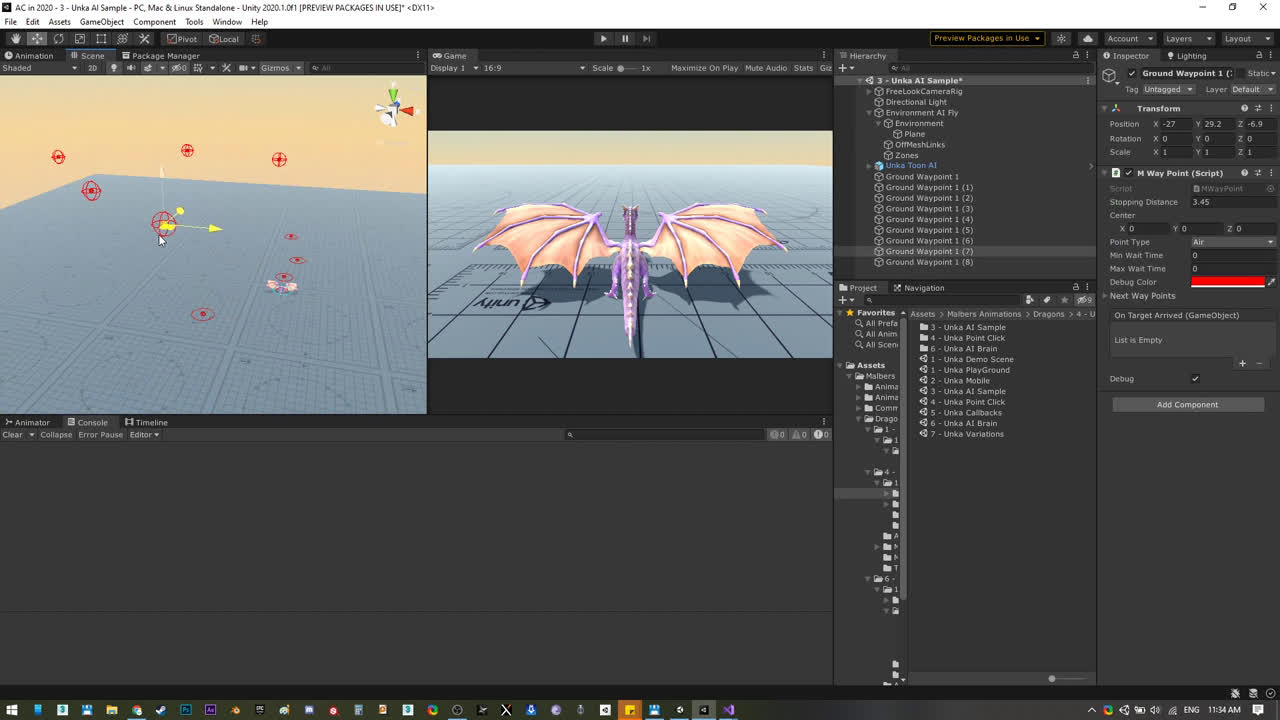Disable the M Way Point script checkbox
The image size is (1280, 720).
[1129, 173]
